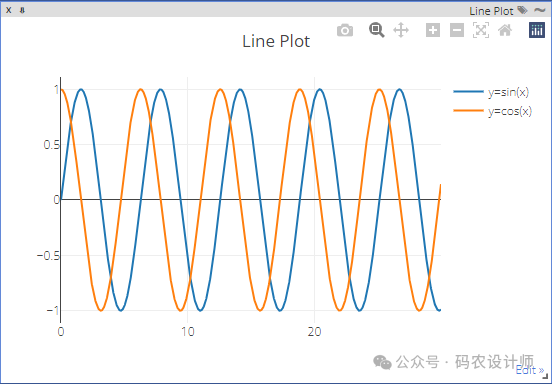Open the Plotly logo link in modebar
This screenshot has width=552, height=384.
pos(537,30)
